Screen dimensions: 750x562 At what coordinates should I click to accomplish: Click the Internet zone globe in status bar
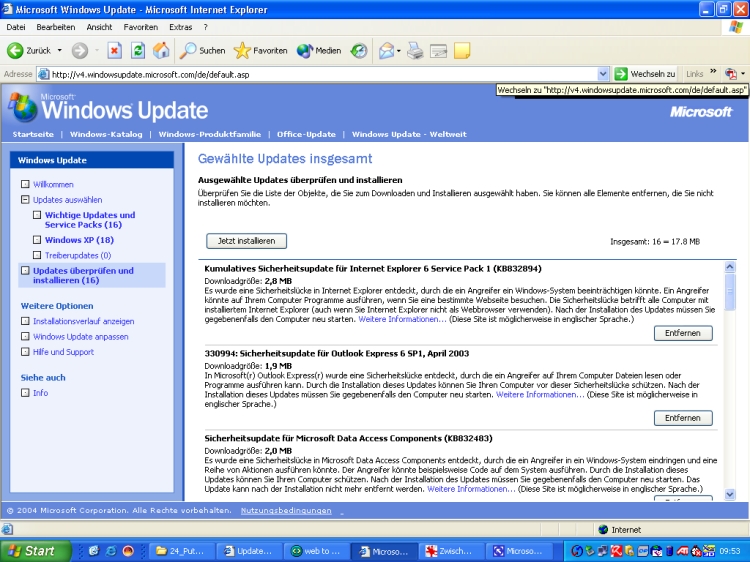point(603,529)
